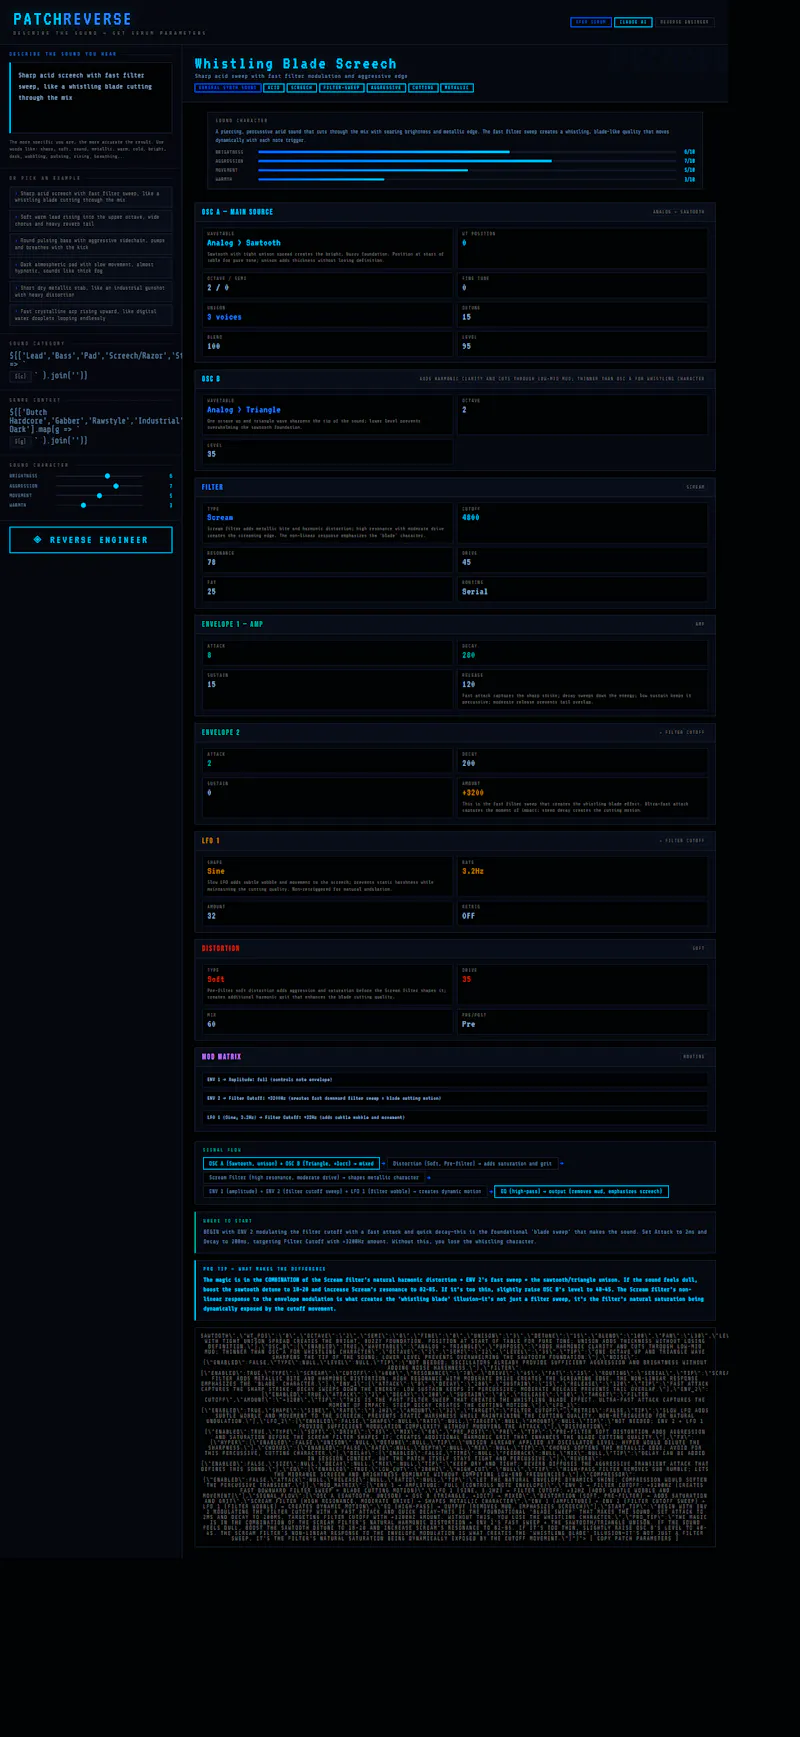Click the ACID tag
The height and width of the screenshot is (1737, 800).
pyautogui.click(x=274, y=88)
